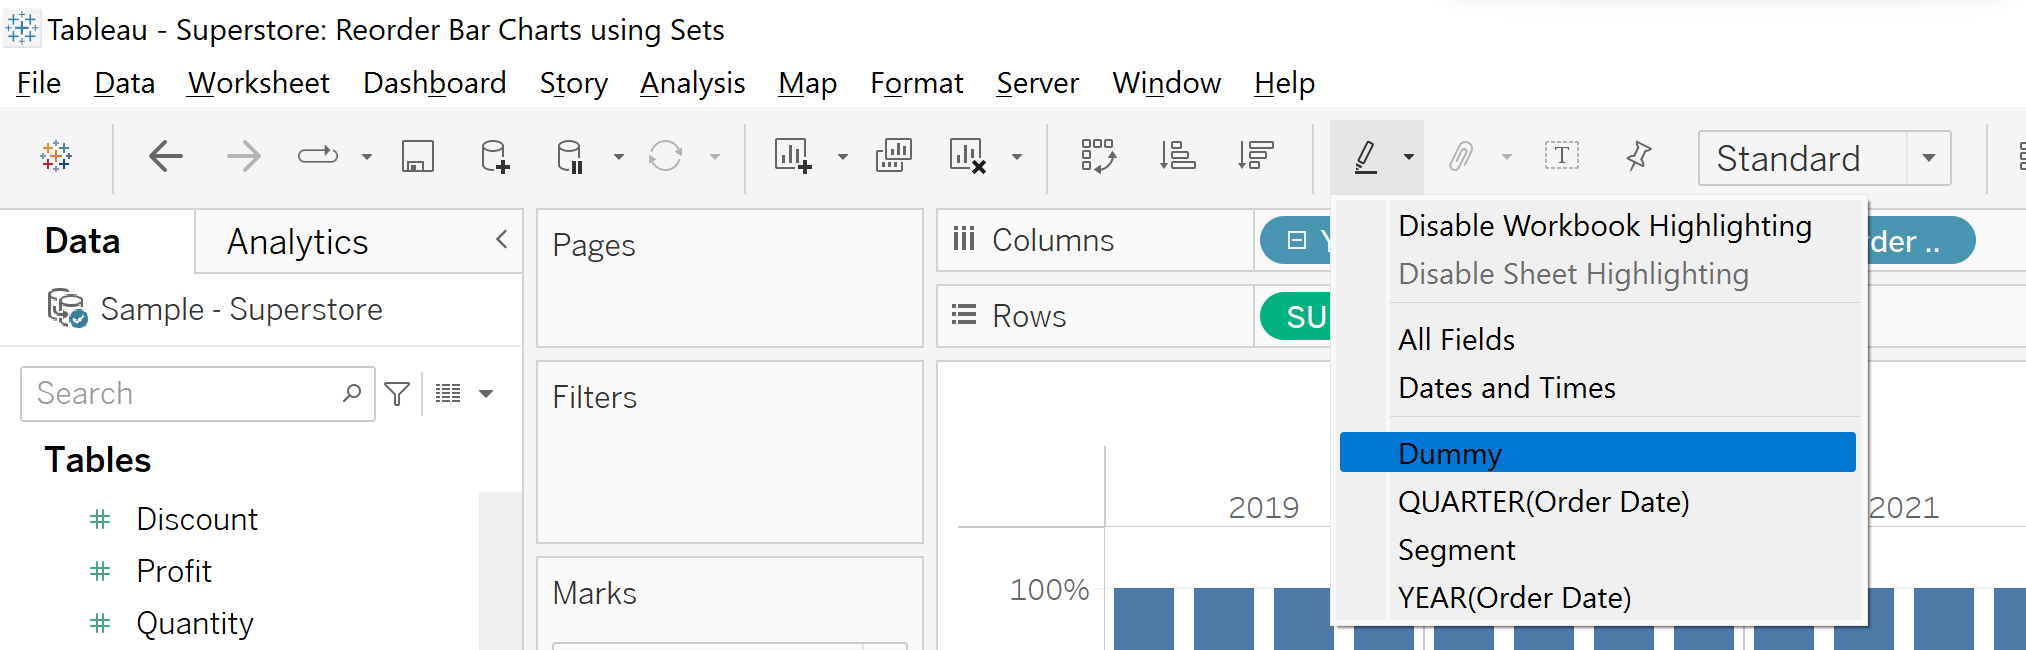This screenshot has width=2026, height=650.
Task: Open the New worksheet dropdown arrow
Action: [x=843, y=157]
